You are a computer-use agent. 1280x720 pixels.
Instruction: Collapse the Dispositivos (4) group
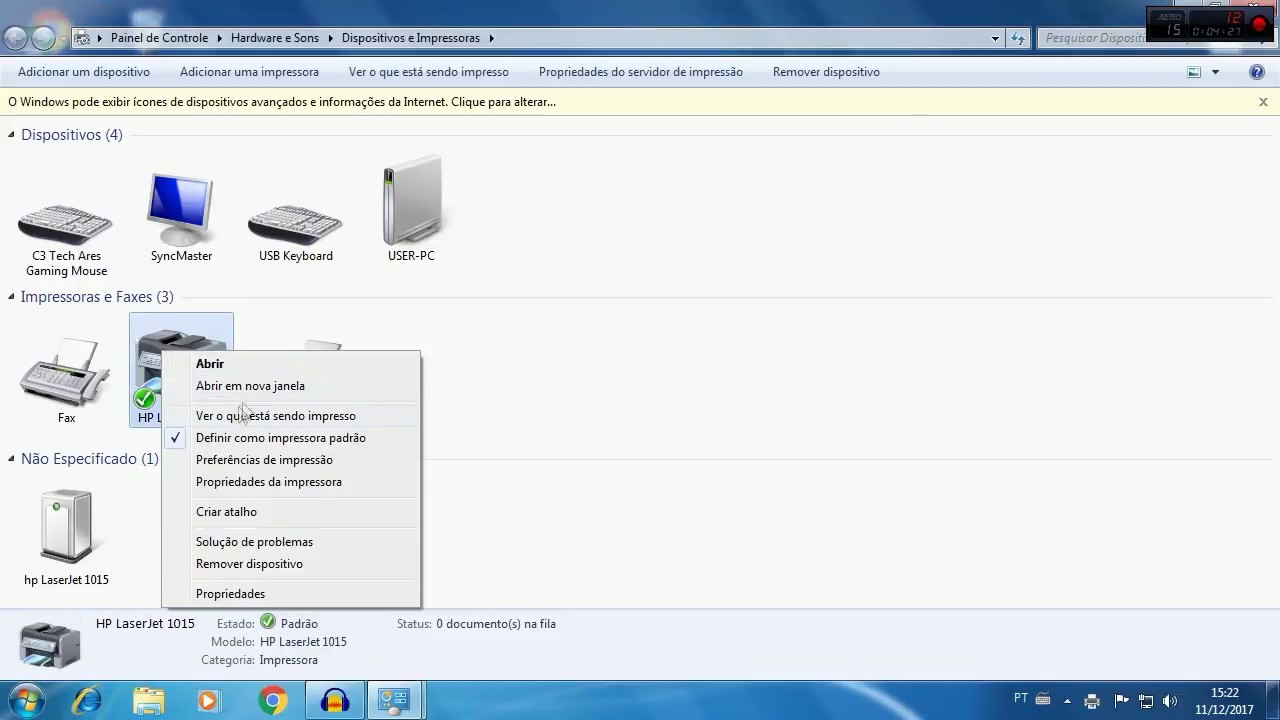click(12, 134)
